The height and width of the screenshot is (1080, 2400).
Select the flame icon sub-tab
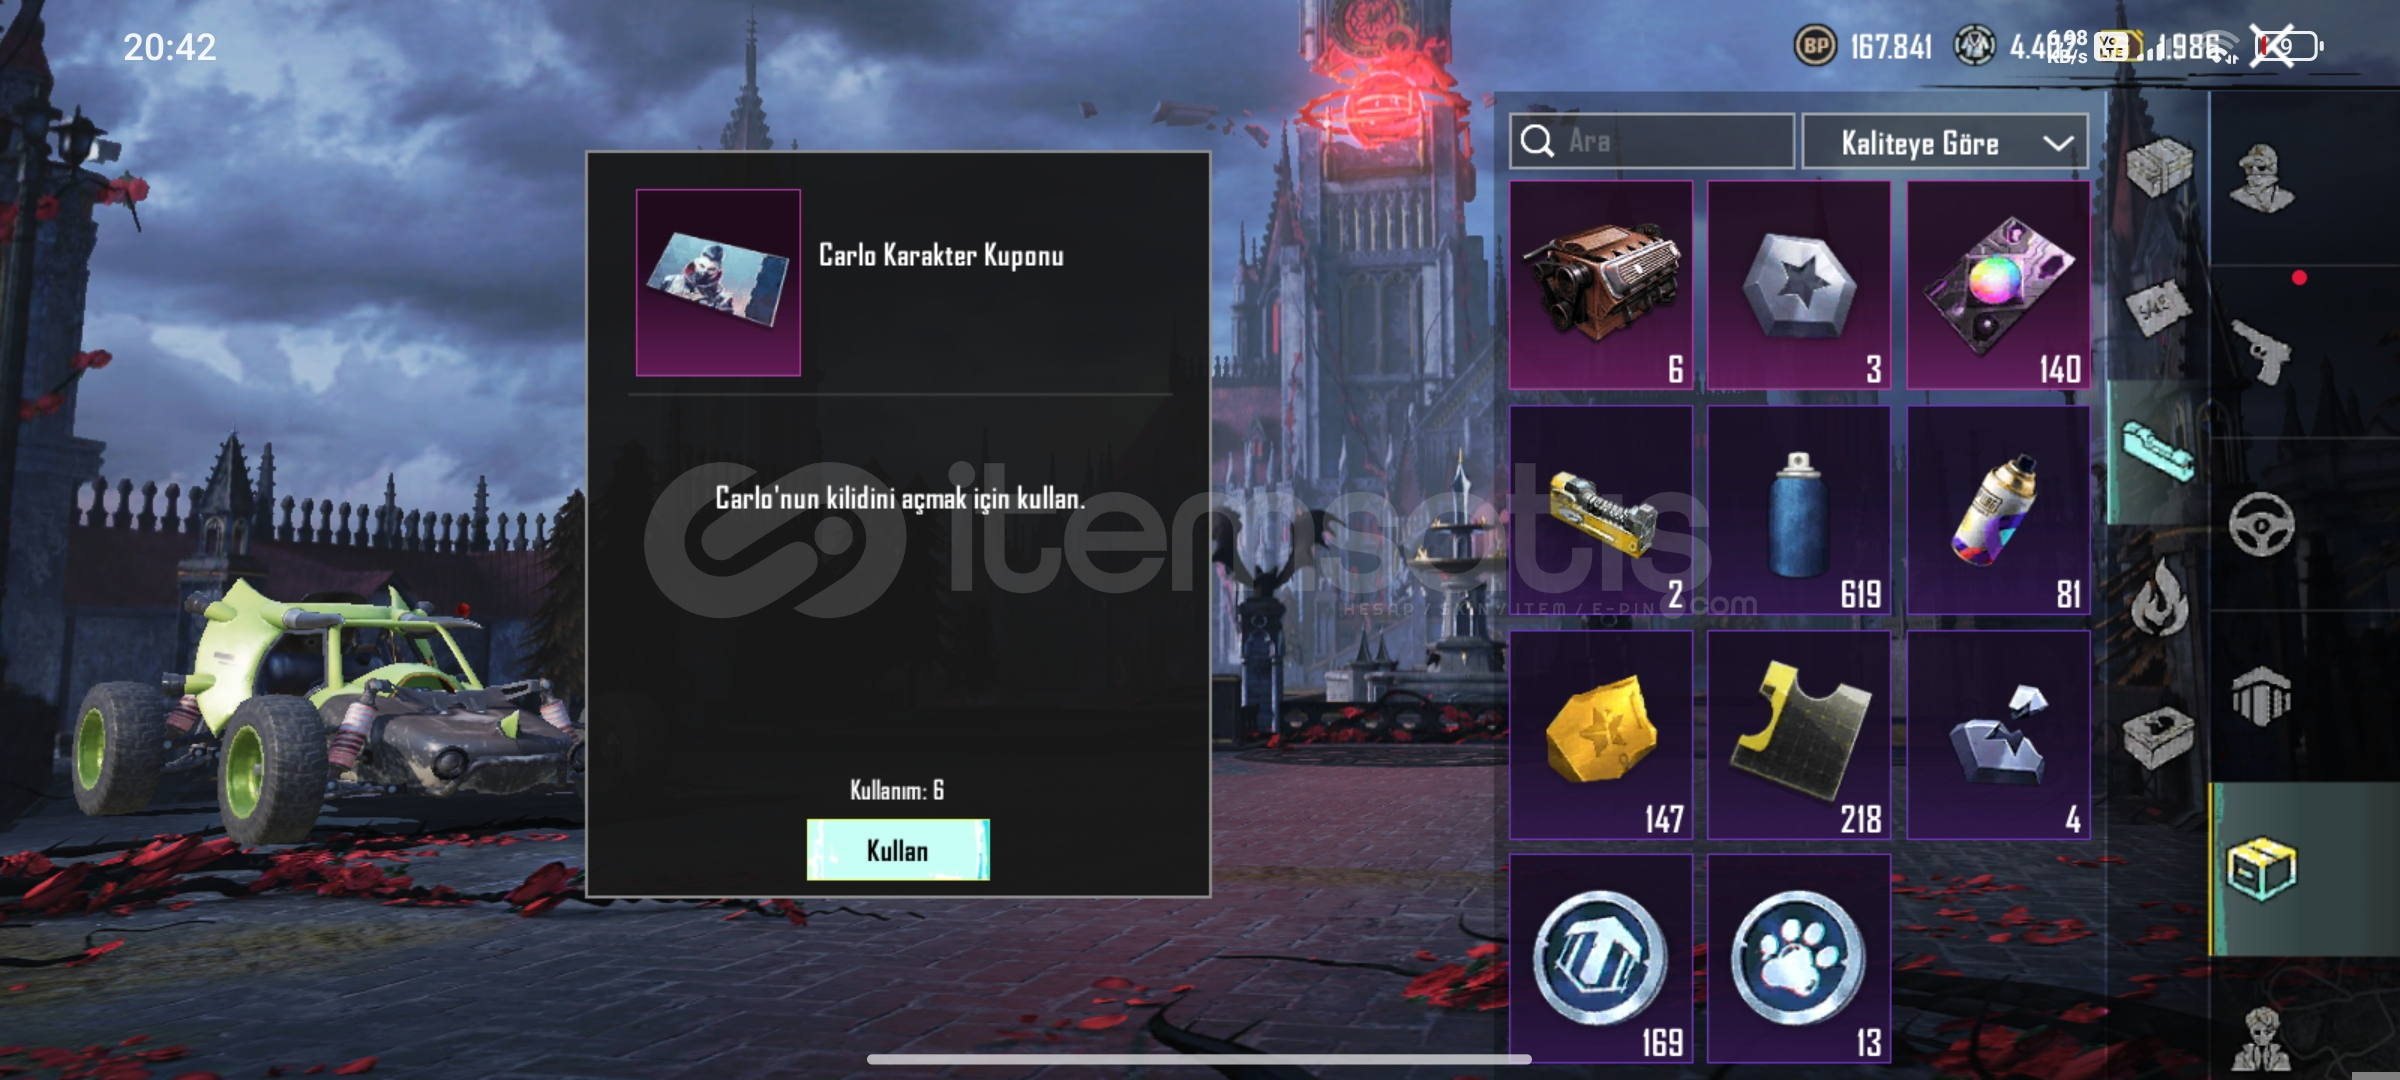pyautogui.click(x=2160, y=598)
